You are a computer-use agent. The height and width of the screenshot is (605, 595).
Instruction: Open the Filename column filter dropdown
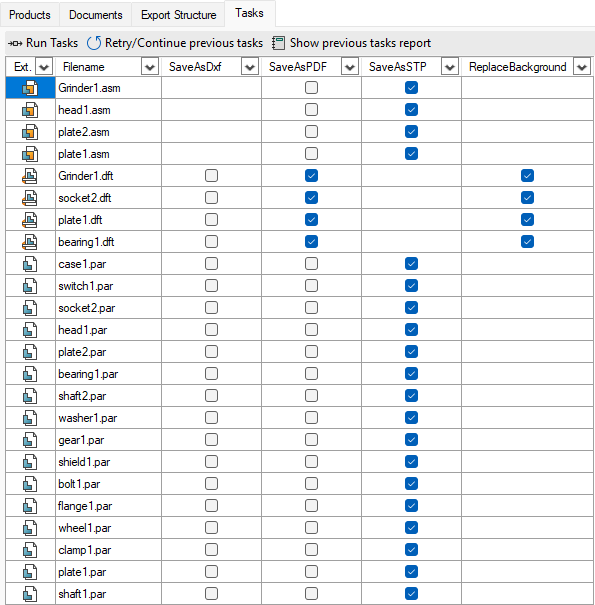(x=150, y=67)
